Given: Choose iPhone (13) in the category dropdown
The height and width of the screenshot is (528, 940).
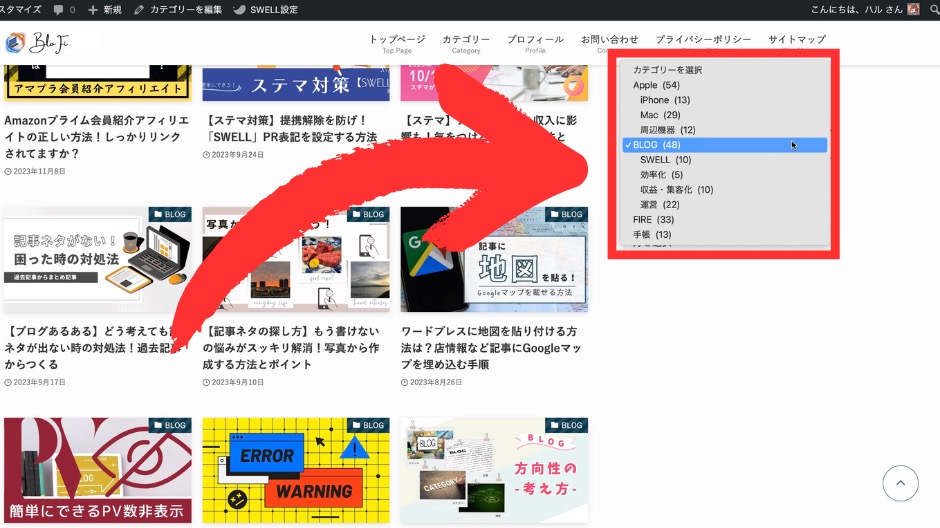Looking at the screenshot, I should point(725,100).
